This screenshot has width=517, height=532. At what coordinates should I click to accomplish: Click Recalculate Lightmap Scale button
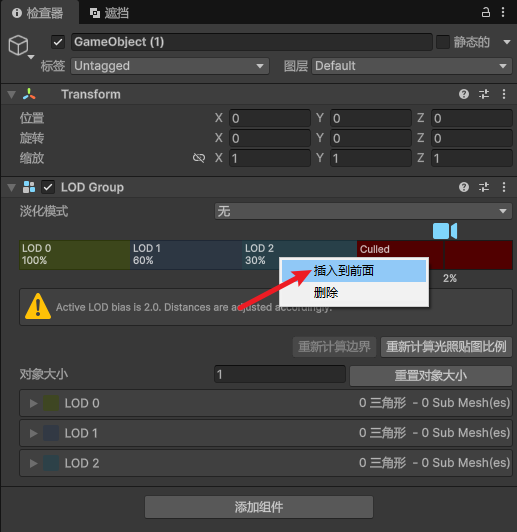click(x=446, y=347)
